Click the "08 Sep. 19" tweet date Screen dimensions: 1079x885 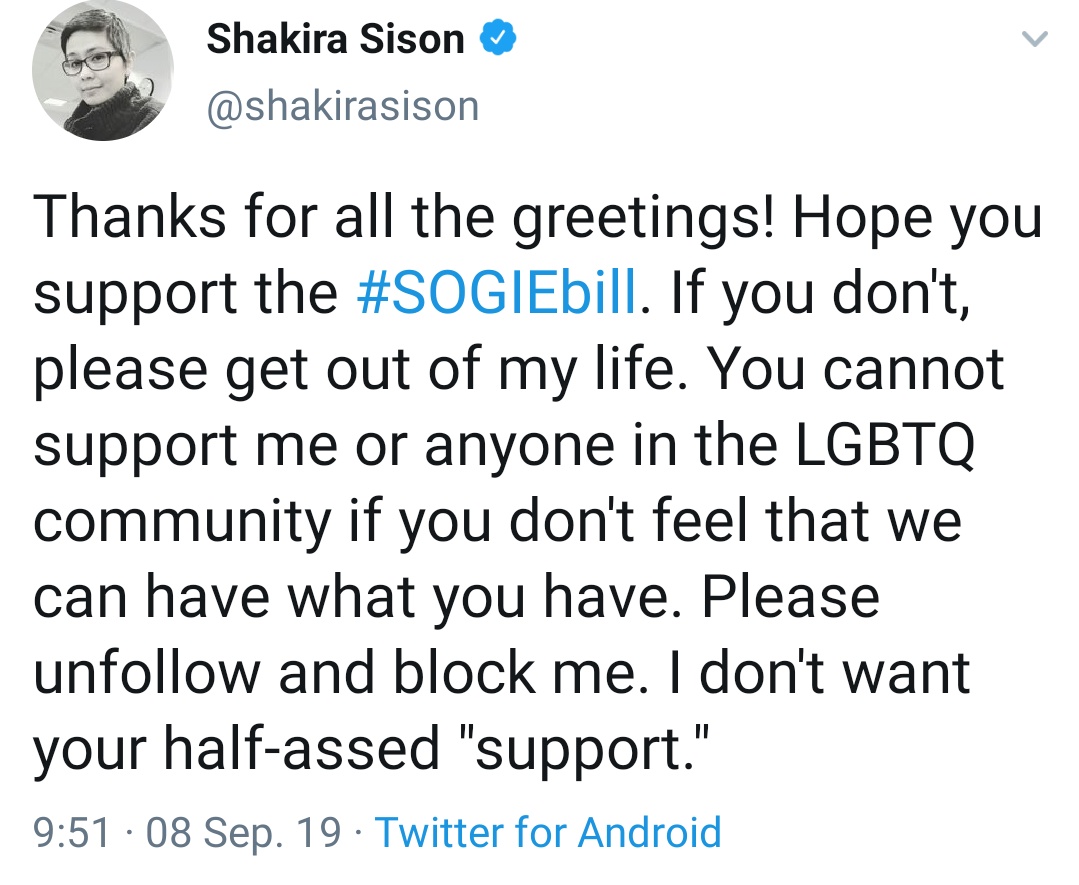243,832
